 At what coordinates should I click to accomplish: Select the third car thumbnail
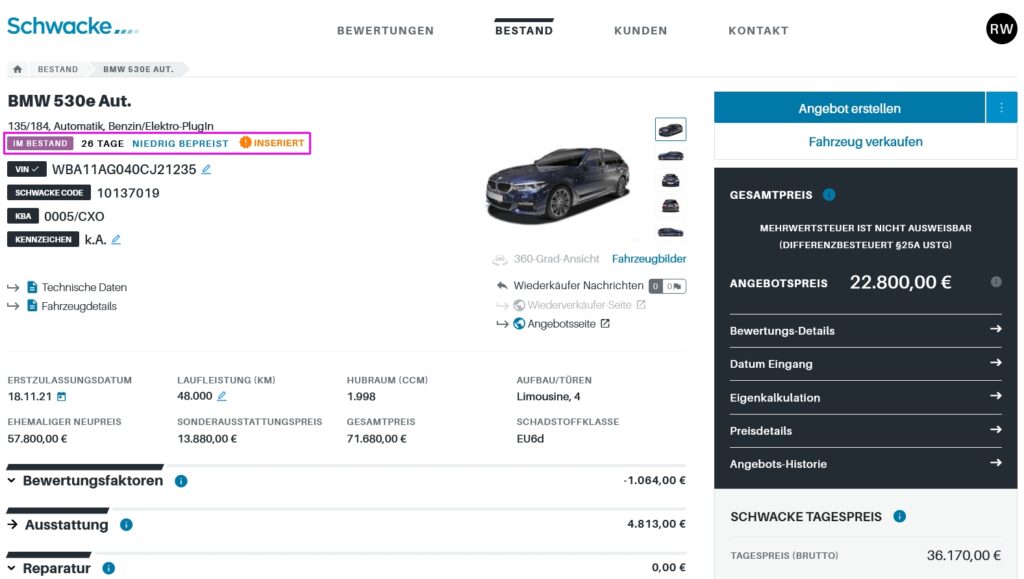(x=671, y=180)
